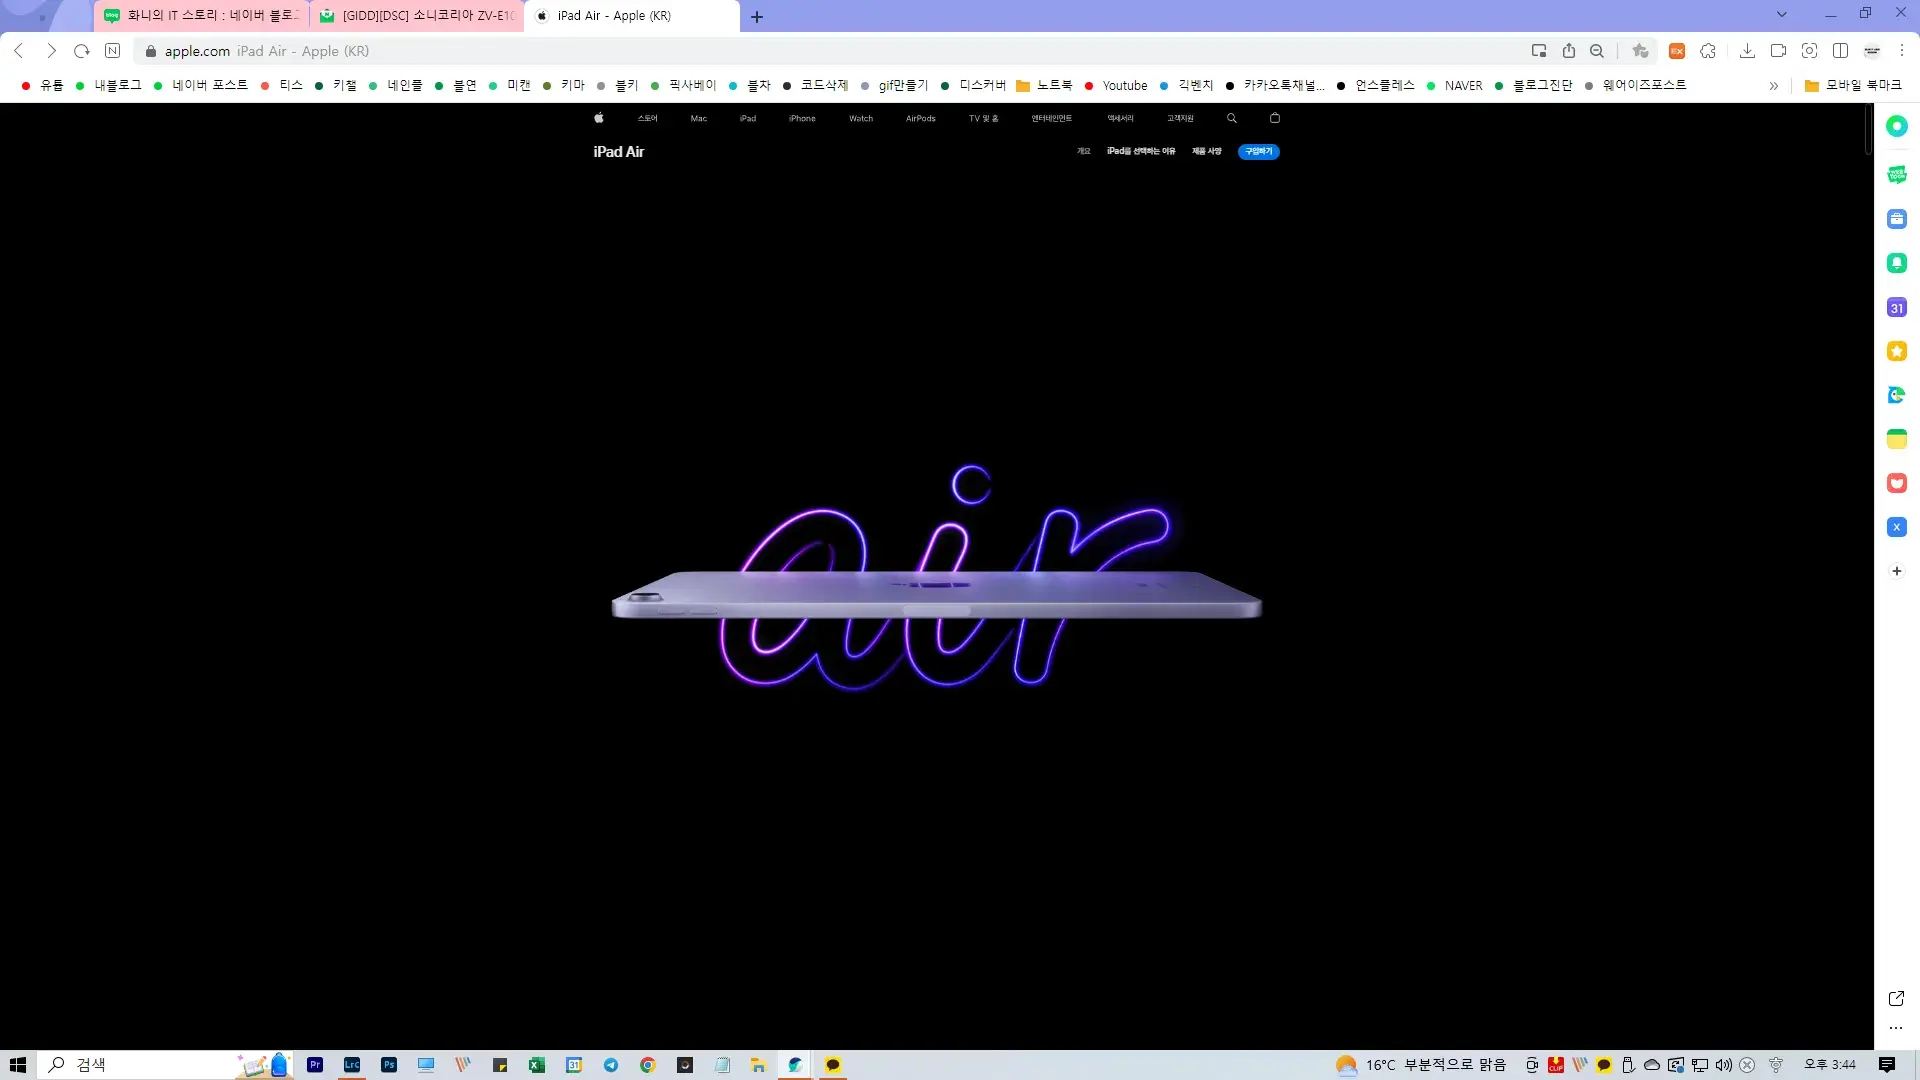Expand the tab search chevron in the title bar
Image resolution: width=1920 pixels, height=1080 pixels.
point(1781,14)
